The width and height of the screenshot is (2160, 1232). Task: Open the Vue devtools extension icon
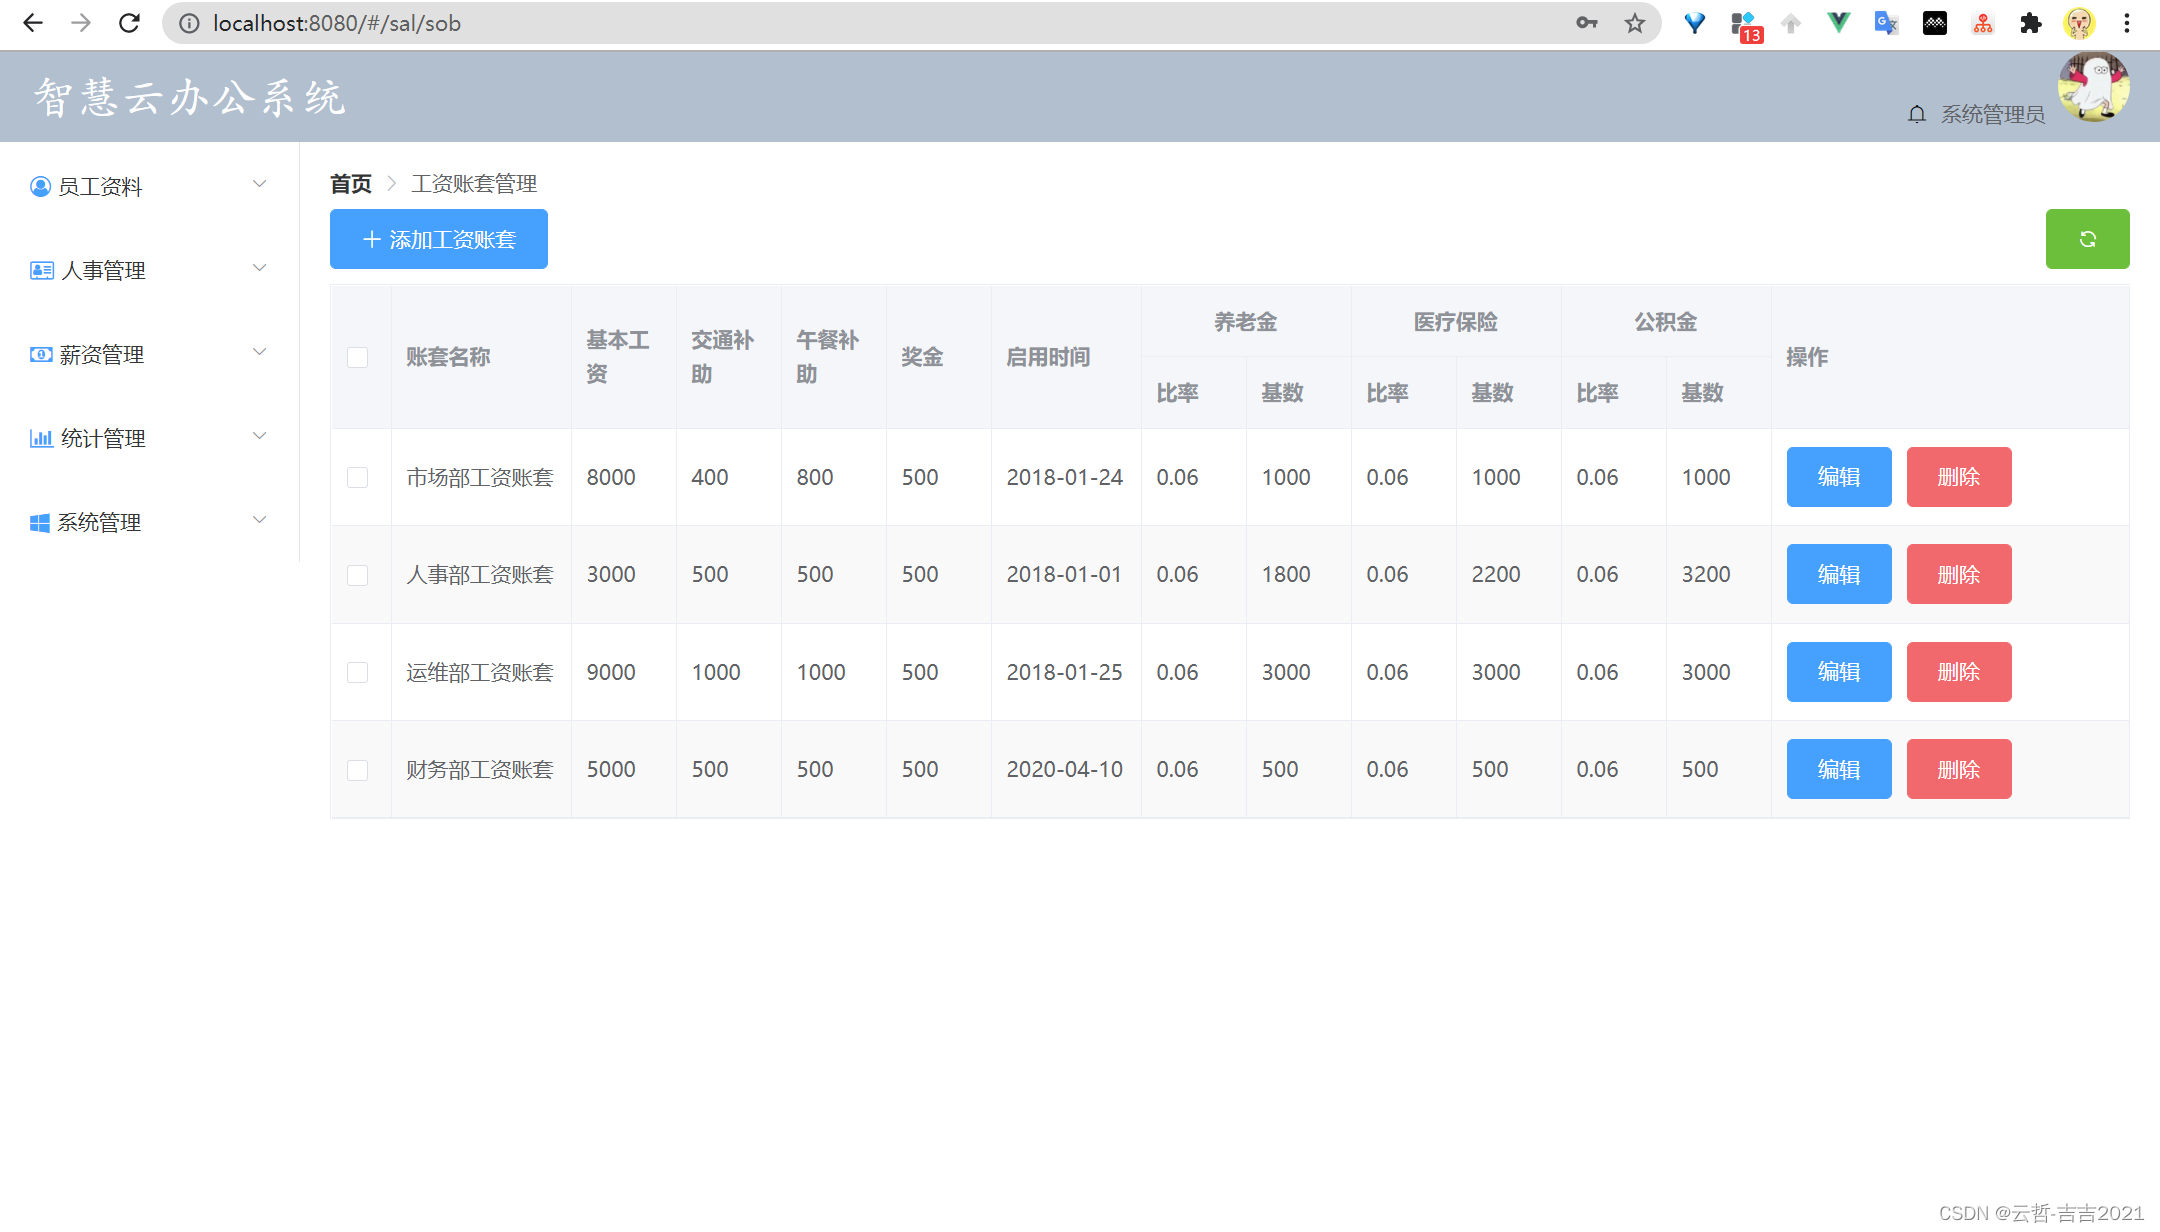pos(1838,23)
